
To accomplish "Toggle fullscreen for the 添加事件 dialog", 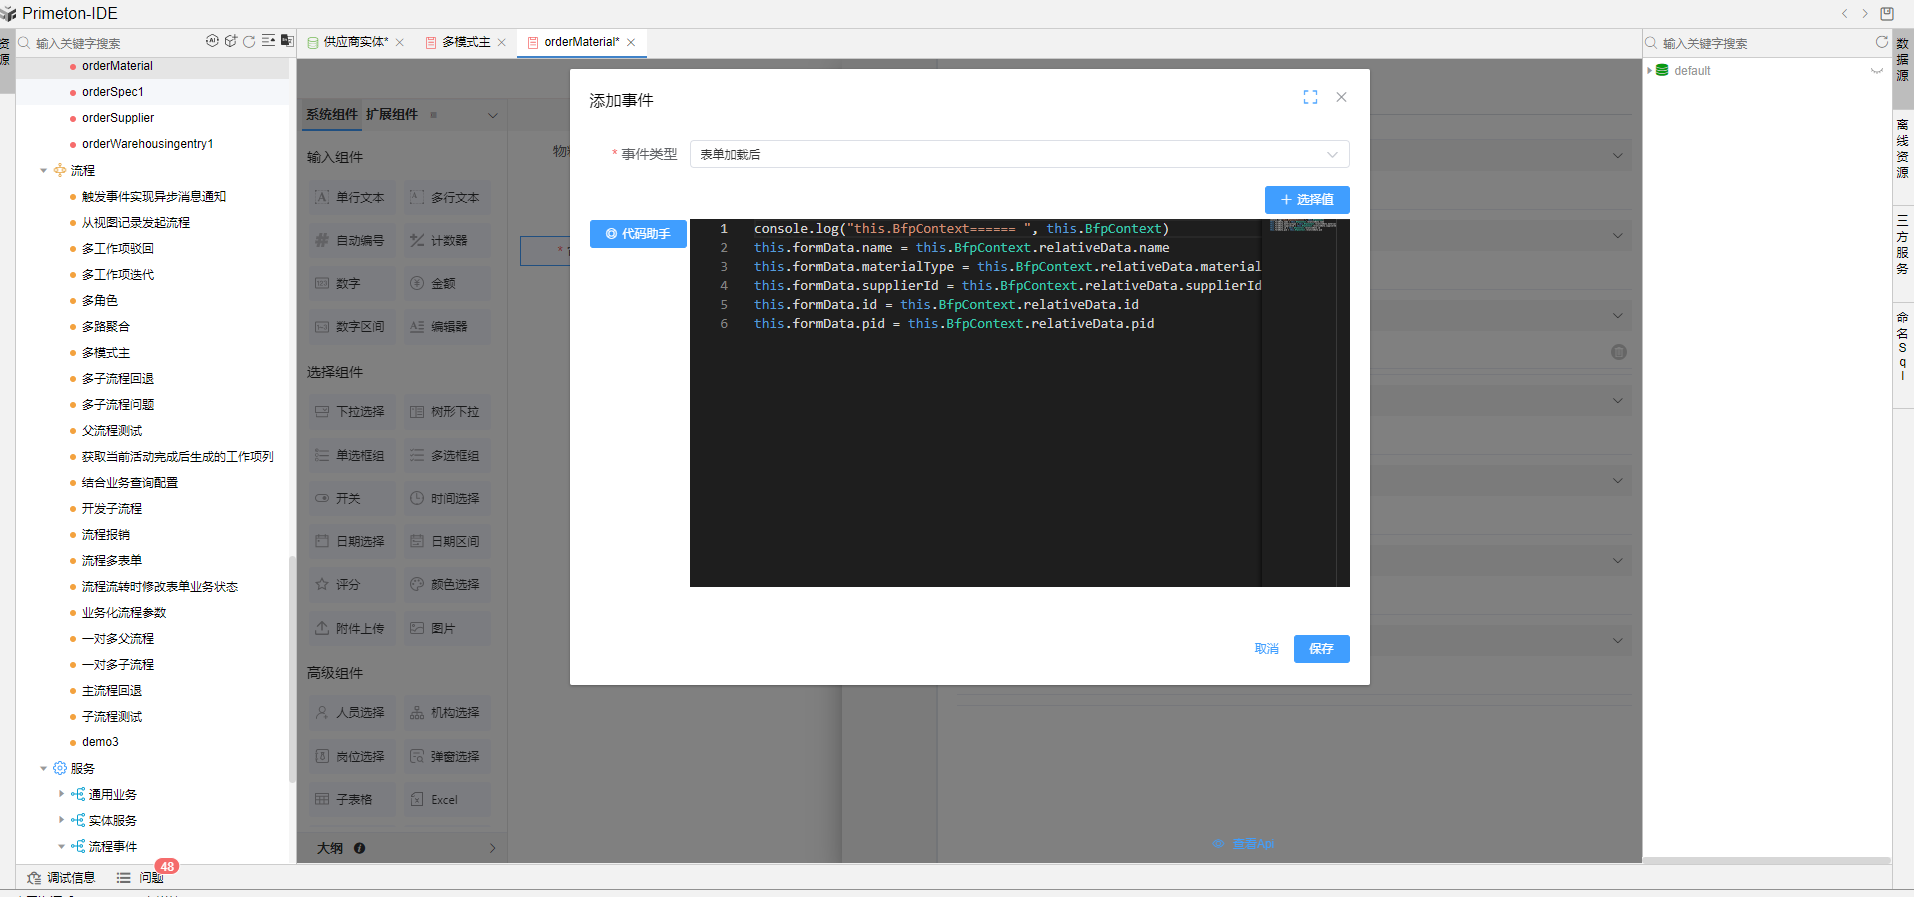I will [1310, 97].
